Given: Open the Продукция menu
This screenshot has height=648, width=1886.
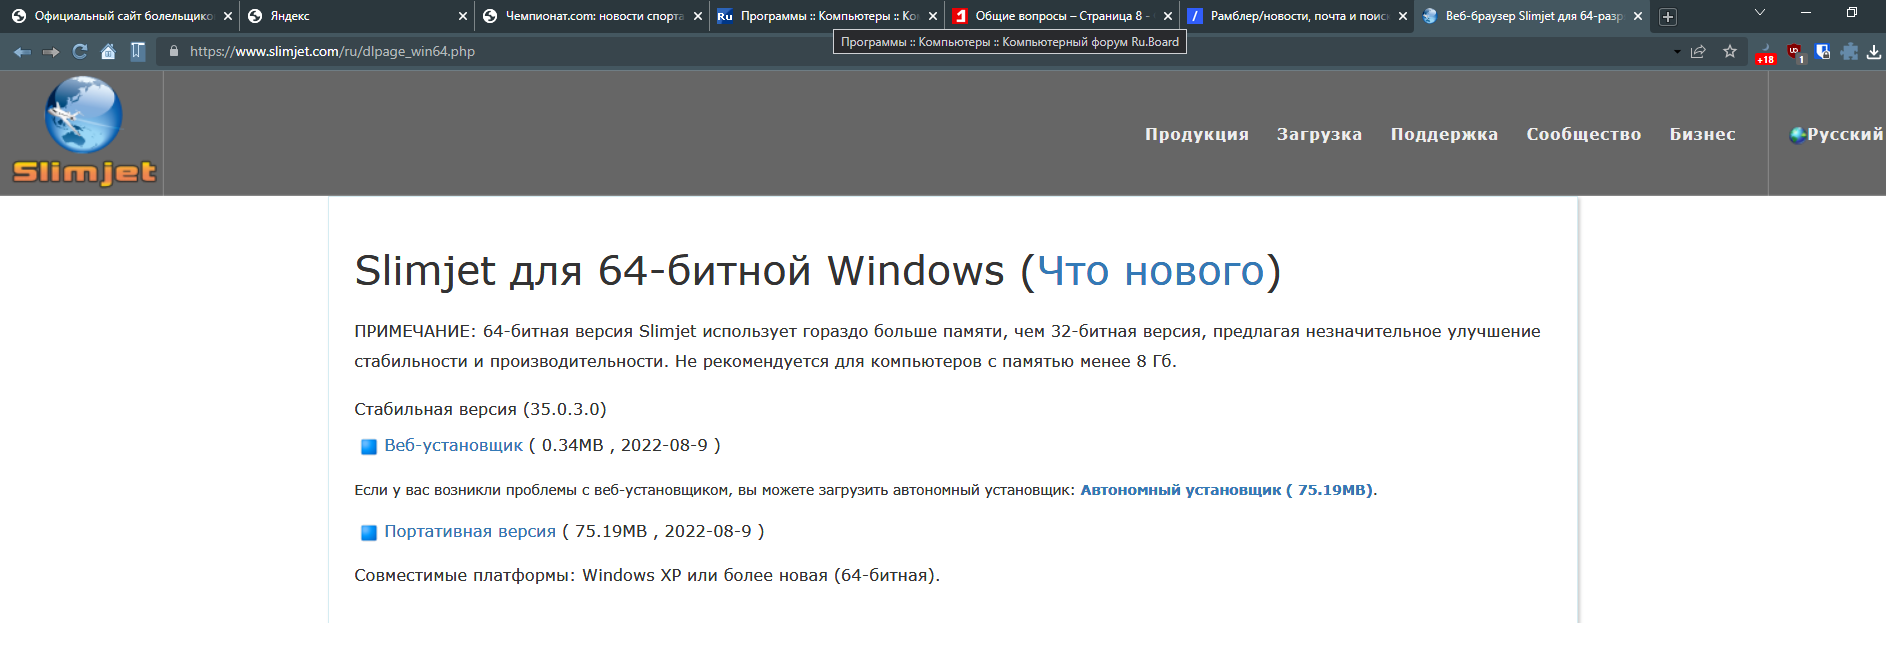Looking at the screenshot, I should [1197, 134].
